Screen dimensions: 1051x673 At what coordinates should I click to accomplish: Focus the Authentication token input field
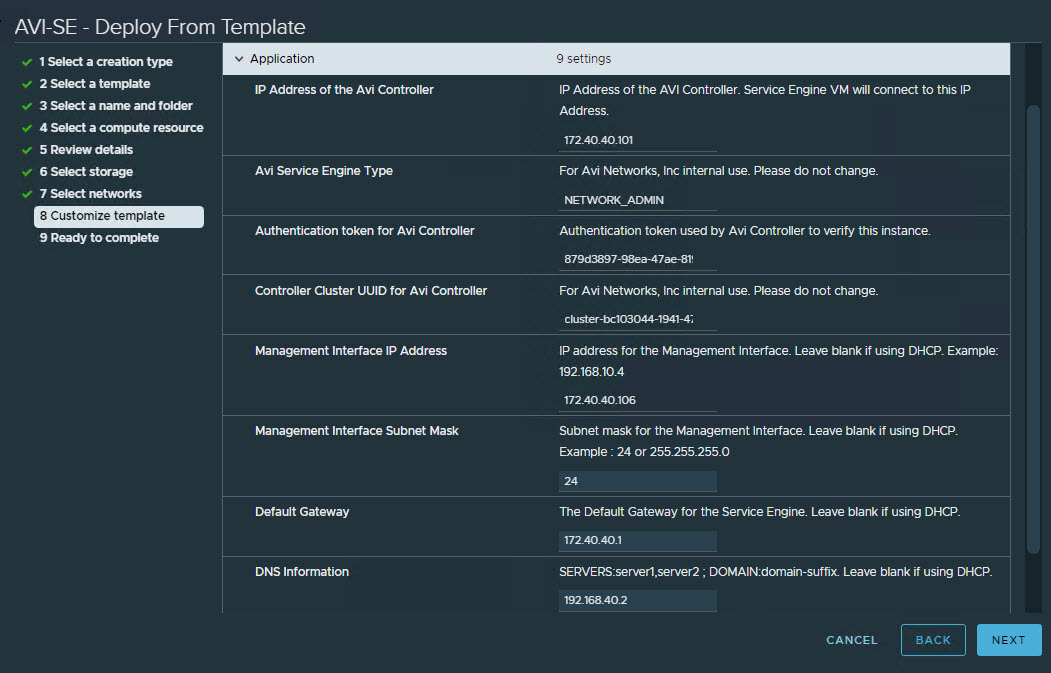637,260
